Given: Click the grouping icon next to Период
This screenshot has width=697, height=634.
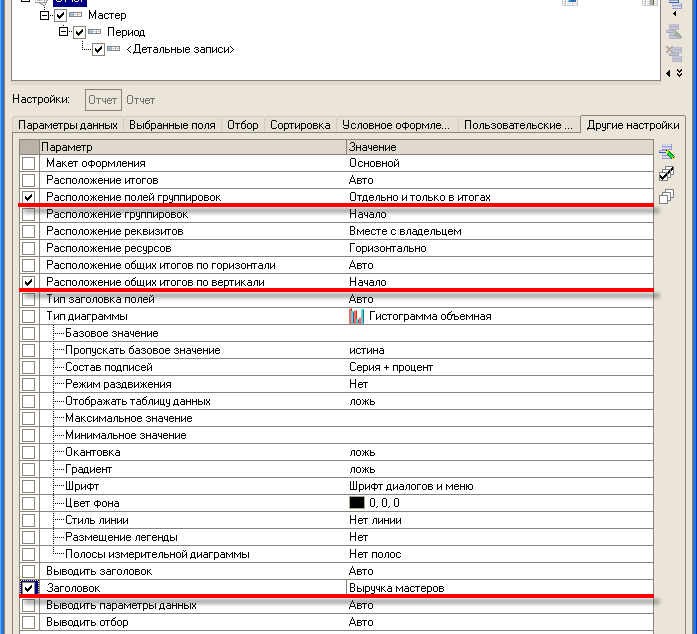Looking at the screenshot, I should click(x=95, y=32).
